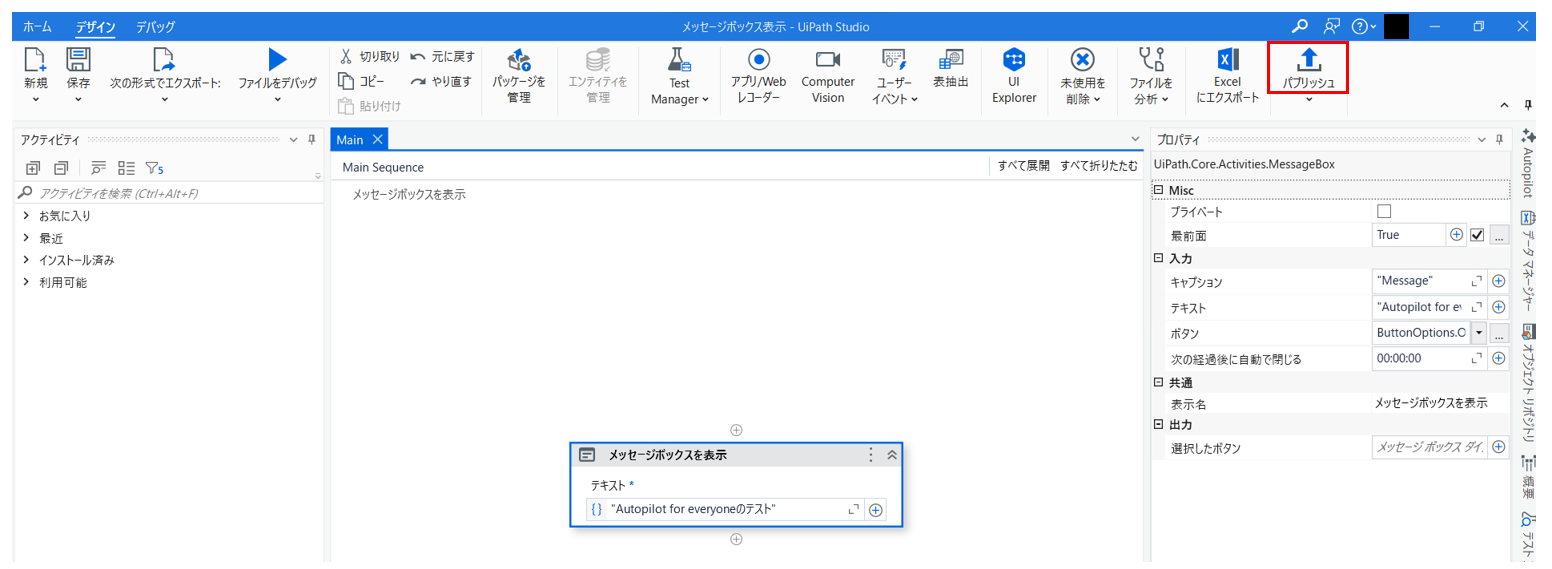Toggle the Private (プライベート) checkbox

point(1384,212)
